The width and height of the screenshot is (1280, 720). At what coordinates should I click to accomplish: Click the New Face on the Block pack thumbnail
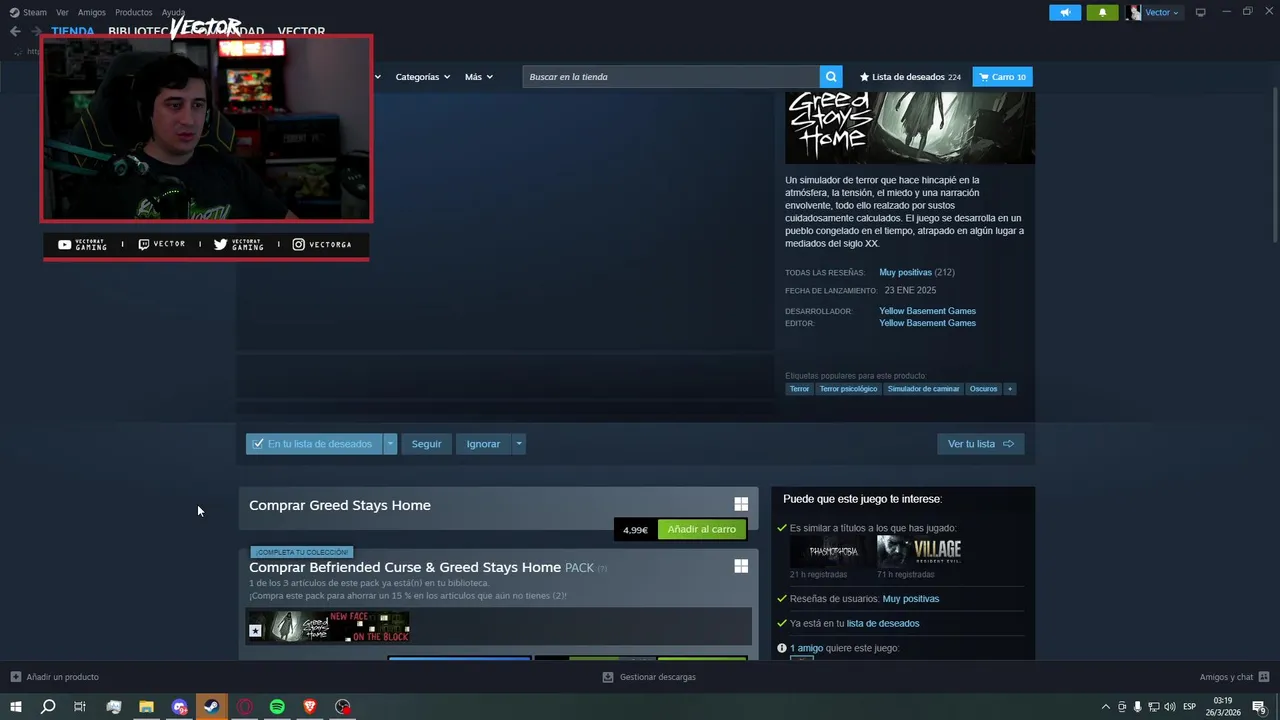[x=370, y=627]
